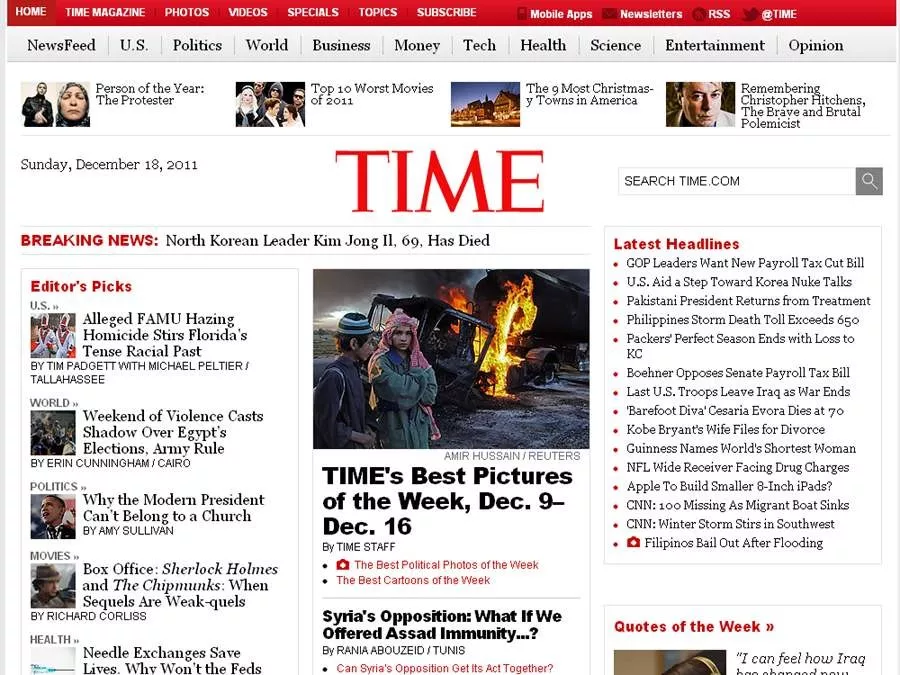Open Alleged FAMU Hazing Homicide headline
900x675 pixels.
coord(165,335)
